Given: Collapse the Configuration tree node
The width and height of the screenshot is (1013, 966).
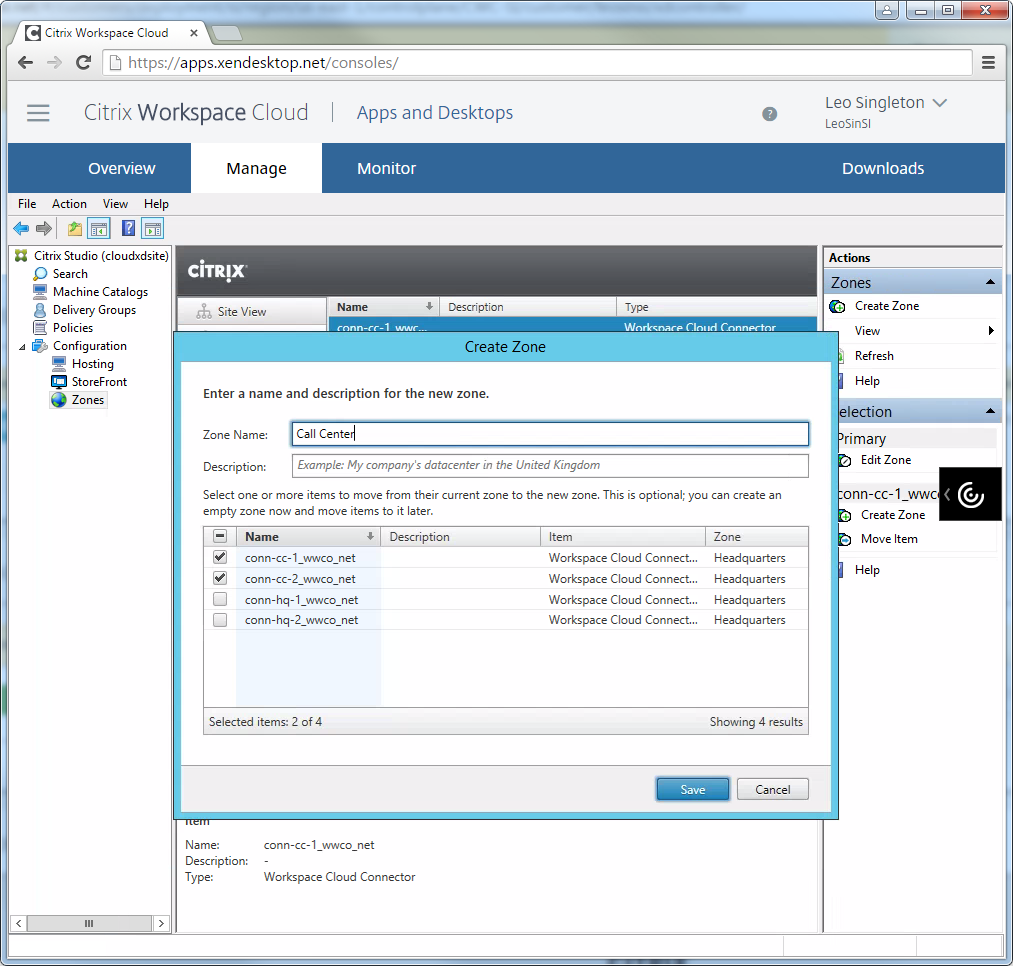Looking at the screenshot, I should tap(22, 346).
